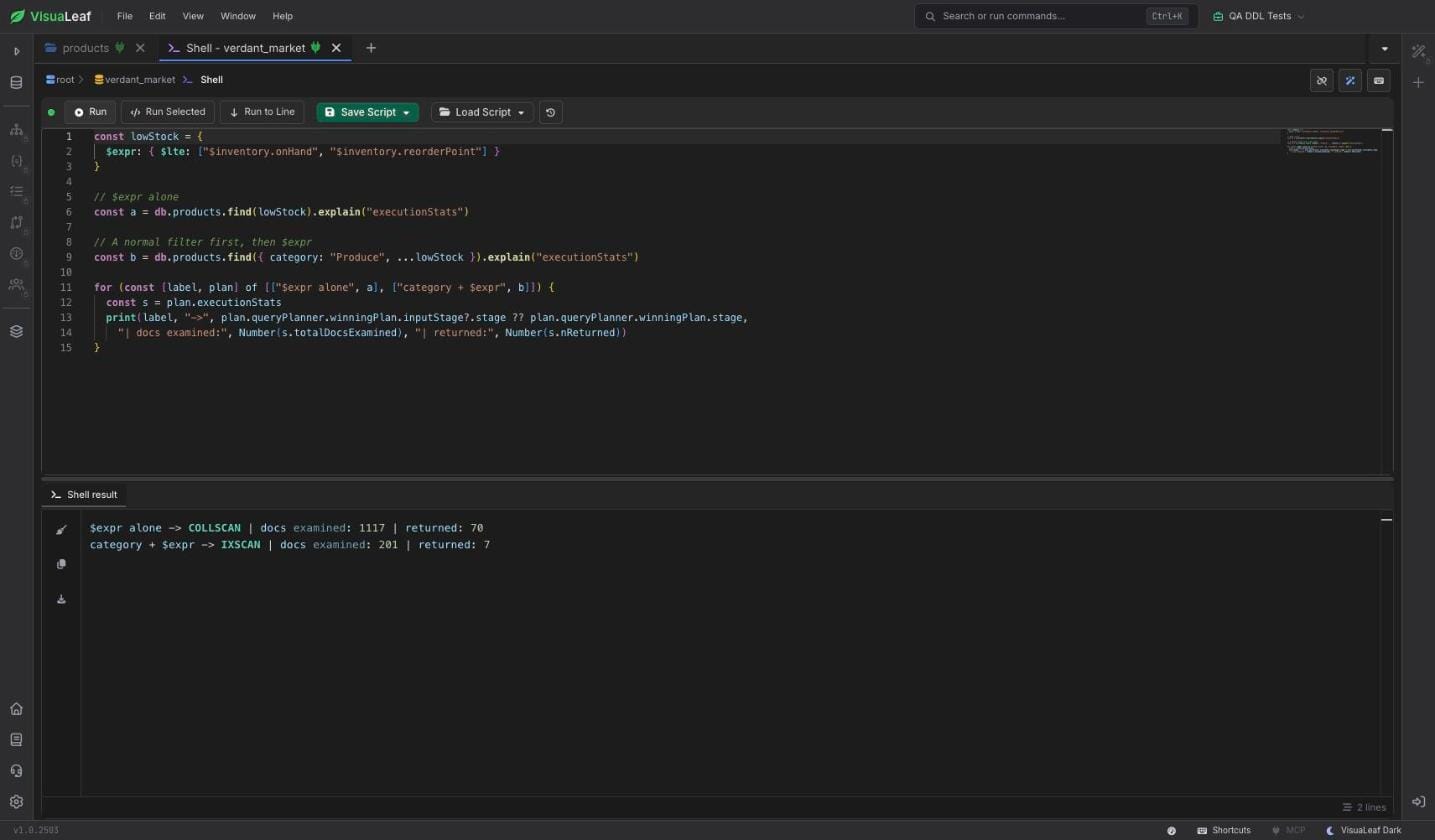Click the plus icon on right edge panel
The image size is (1435, 840).
[1418, 83]
